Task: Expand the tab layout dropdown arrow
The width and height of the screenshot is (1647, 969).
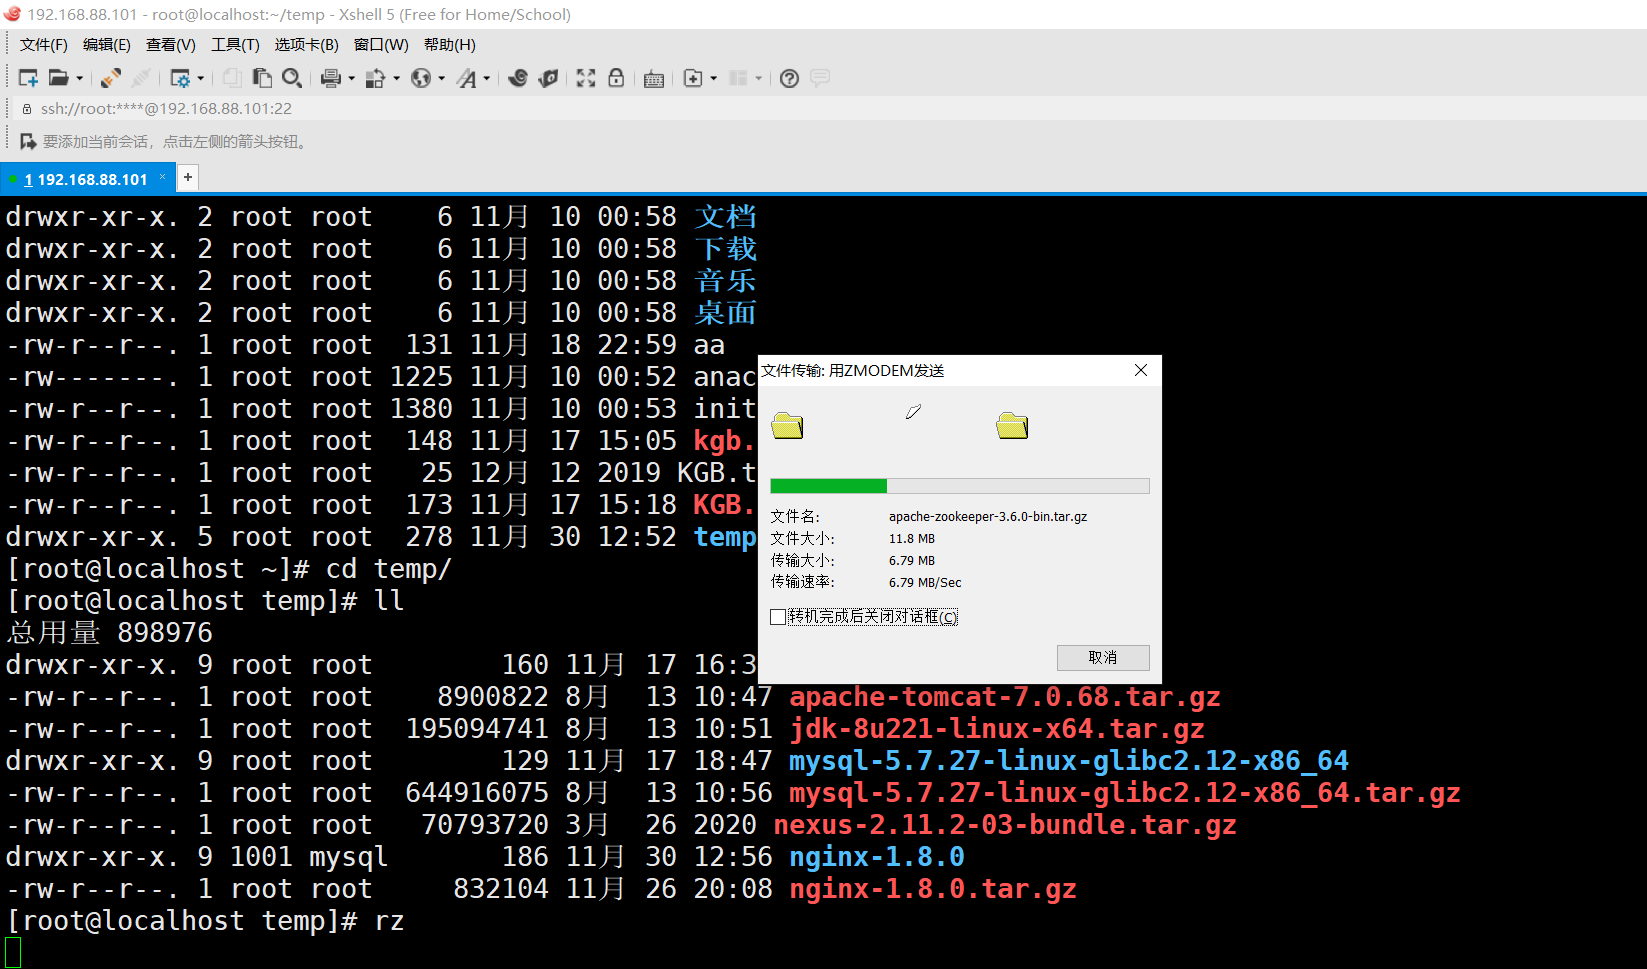Action: (758, 78)
